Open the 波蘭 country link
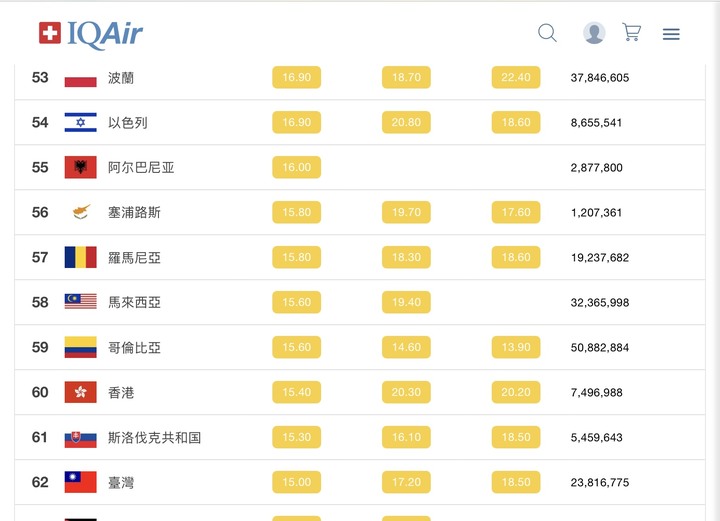Image resolution: width=720 pixels, height=521 pixels. pyautogui.click(x=121, y=78)
